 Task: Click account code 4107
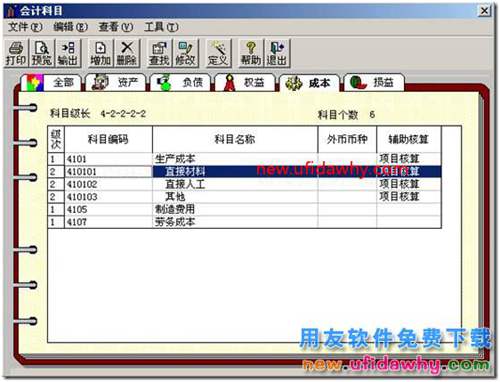[x=108, y=222]
